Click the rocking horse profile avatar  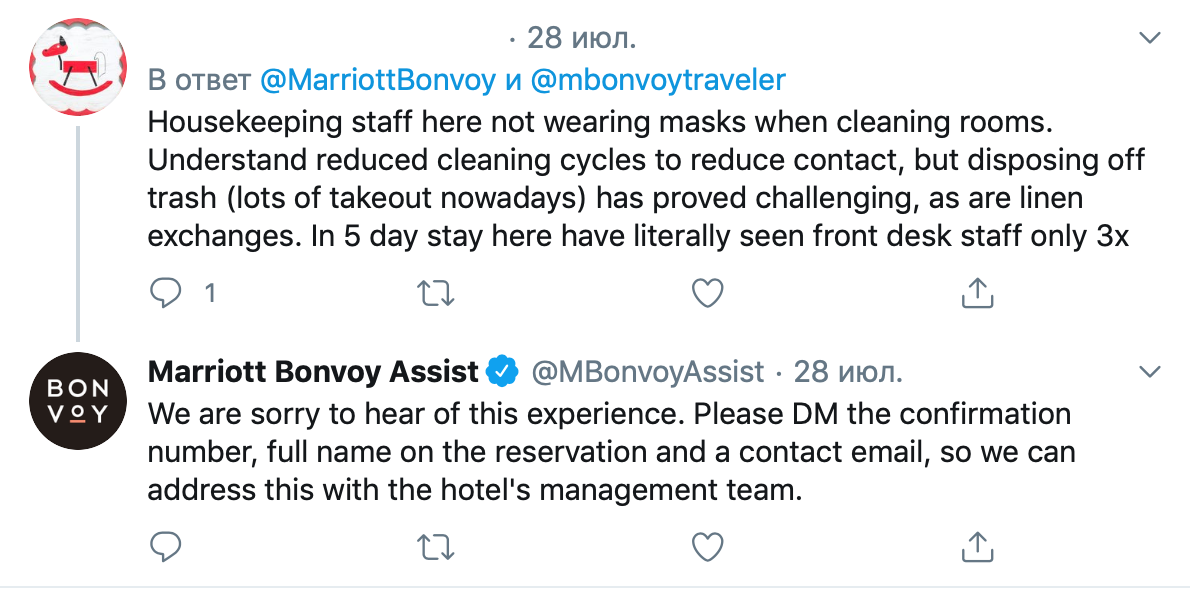pyautogui.click(x=77, y=66)
